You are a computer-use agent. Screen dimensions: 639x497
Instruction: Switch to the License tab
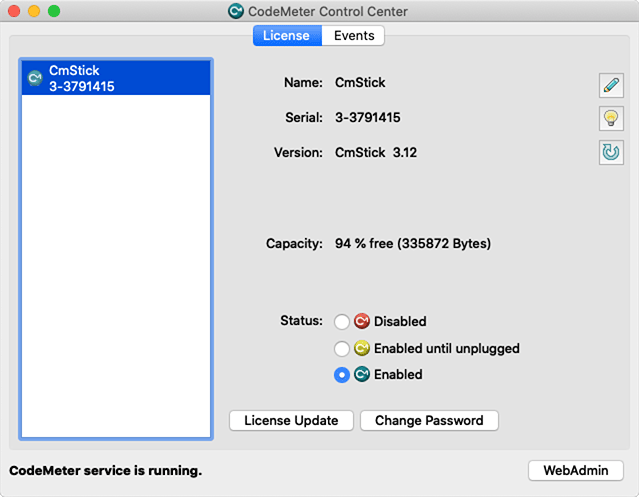coord(287,35)
